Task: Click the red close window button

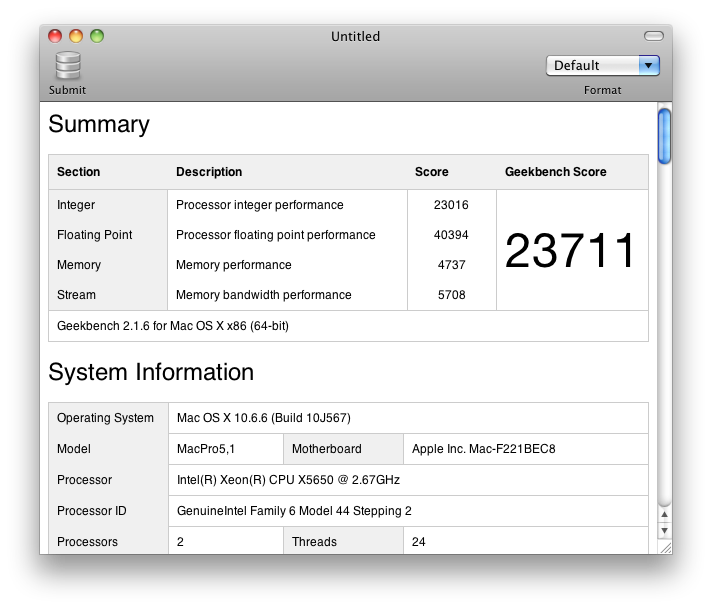Action: pos(55,36)
